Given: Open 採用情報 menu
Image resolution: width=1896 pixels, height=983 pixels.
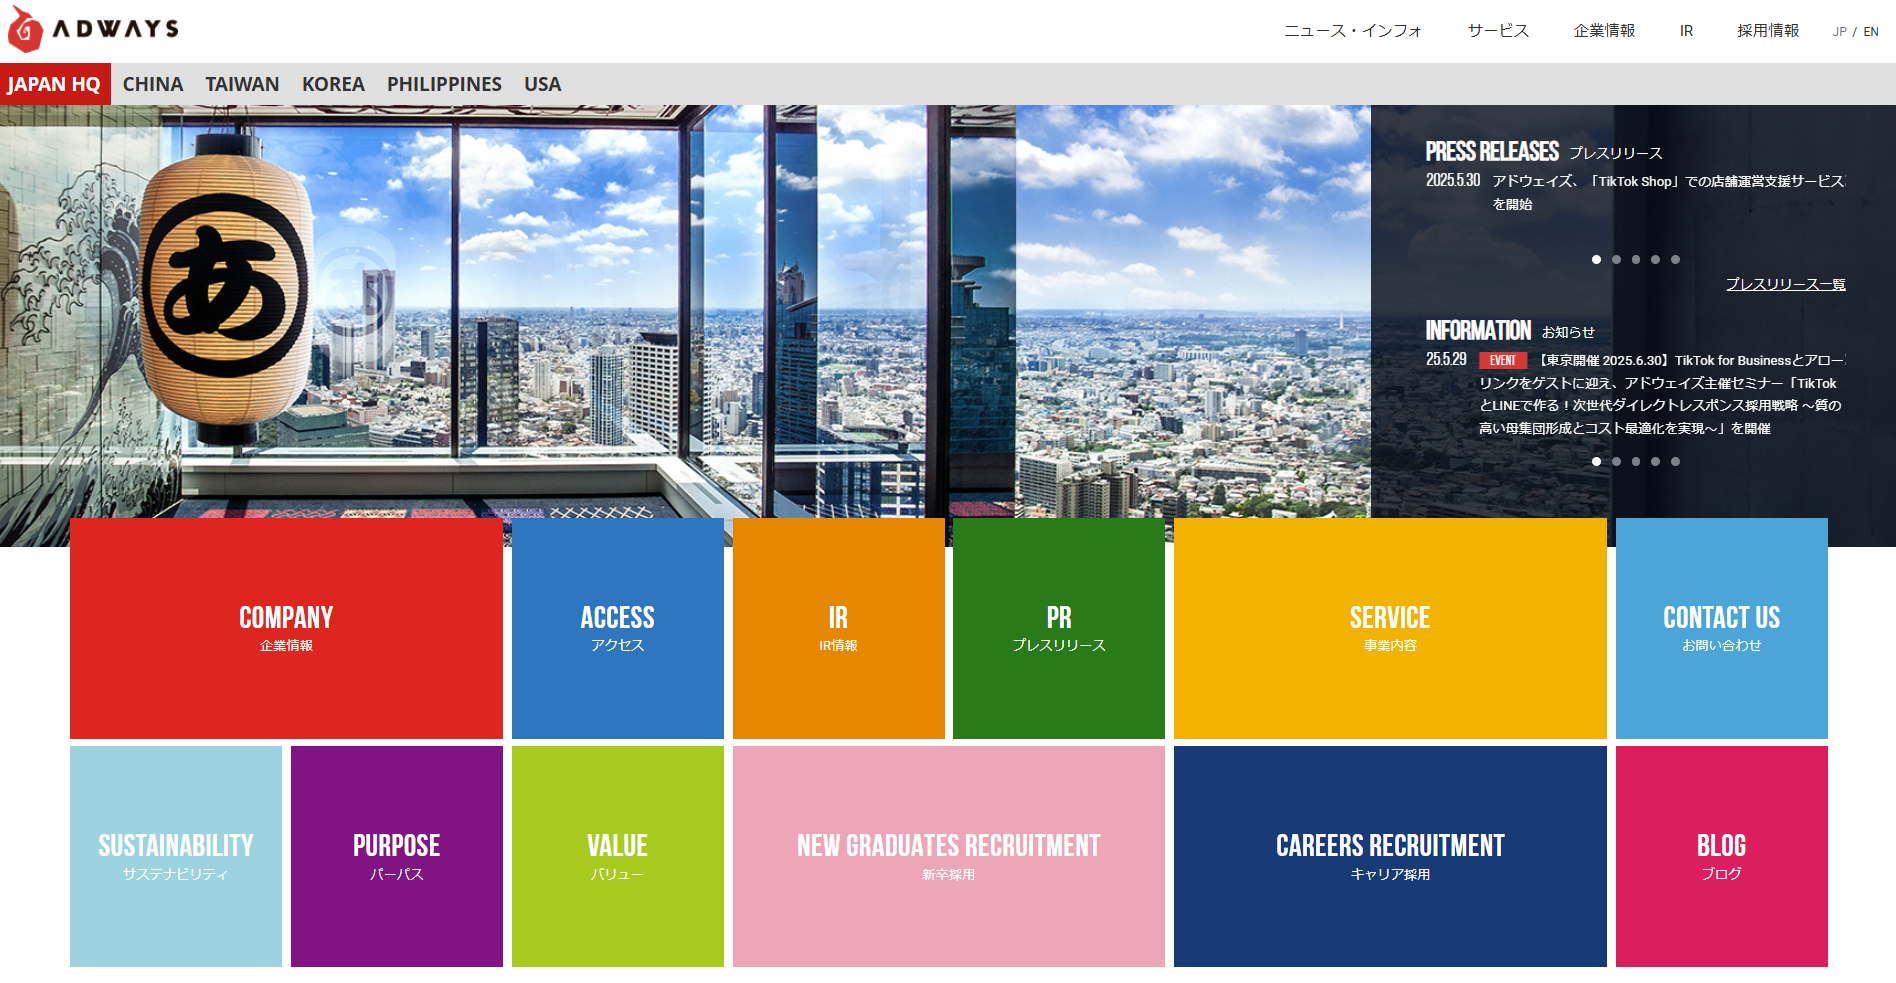Looking at the screenshot, I should point(1768,31).
